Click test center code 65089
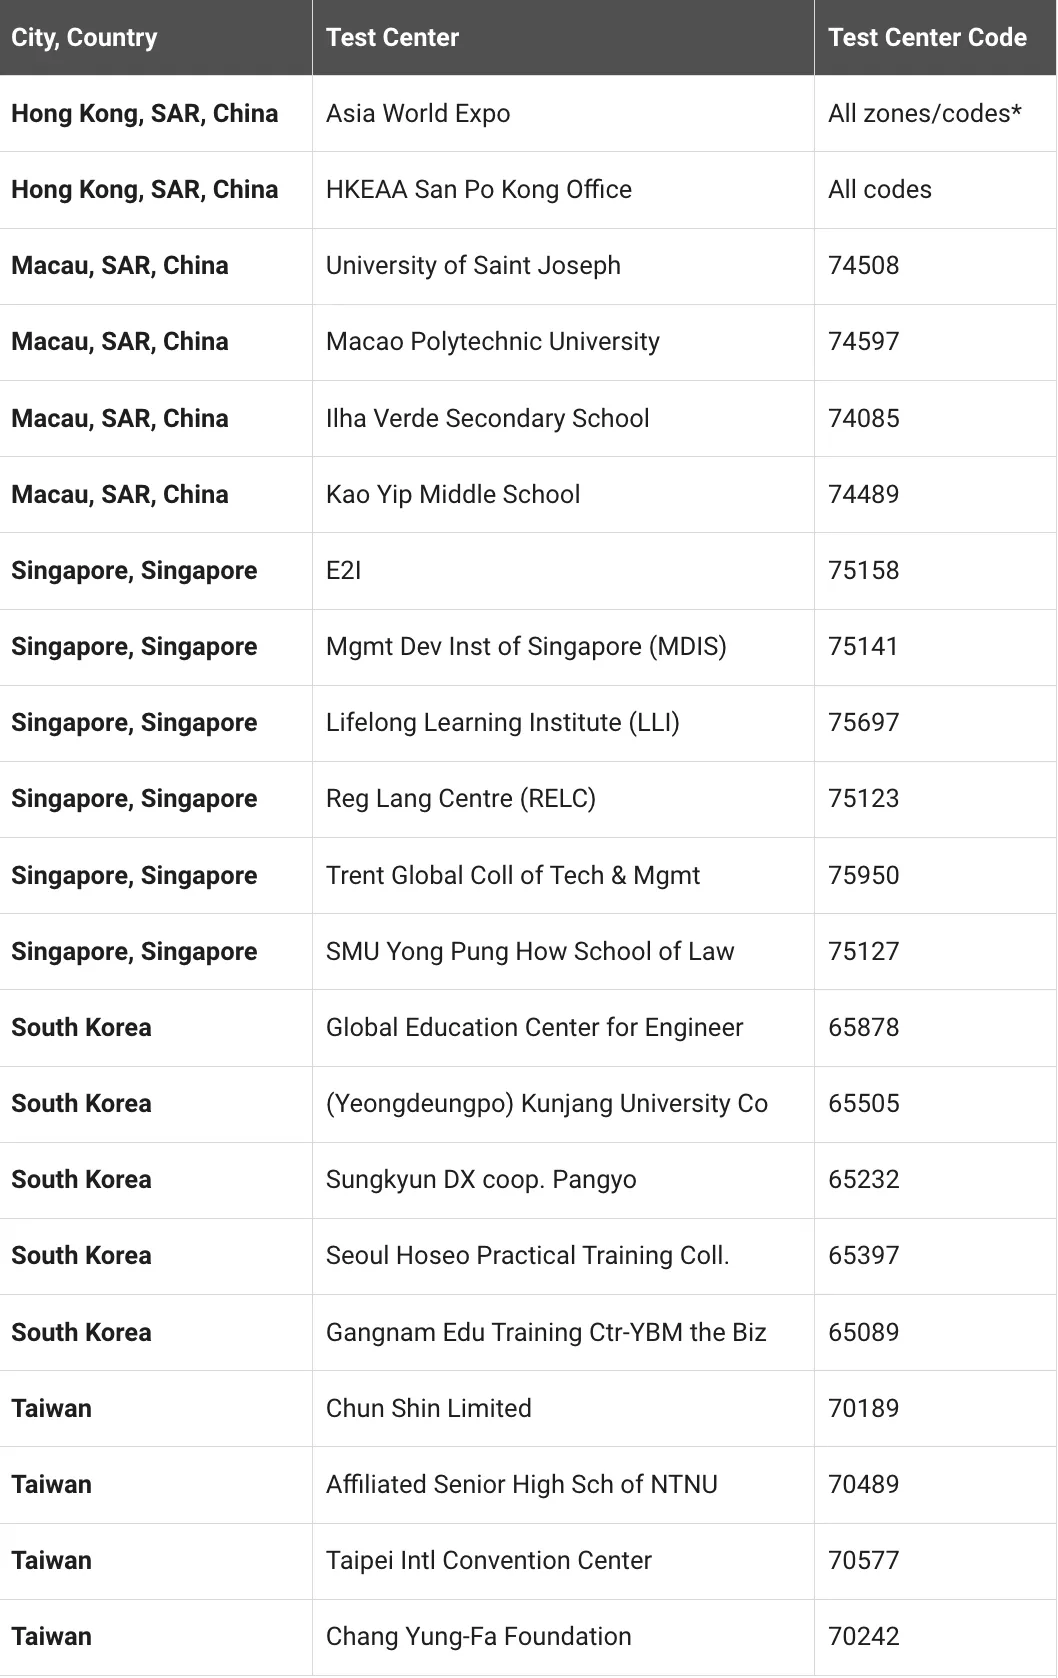The height and width of the screenshot is (1678, 1058). click(x=863, y=1333)
